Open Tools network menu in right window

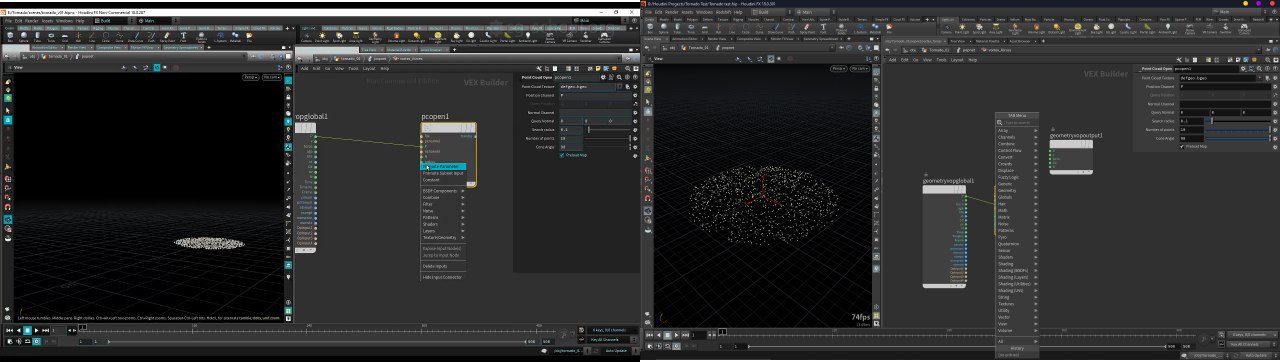tap(941, 60)
